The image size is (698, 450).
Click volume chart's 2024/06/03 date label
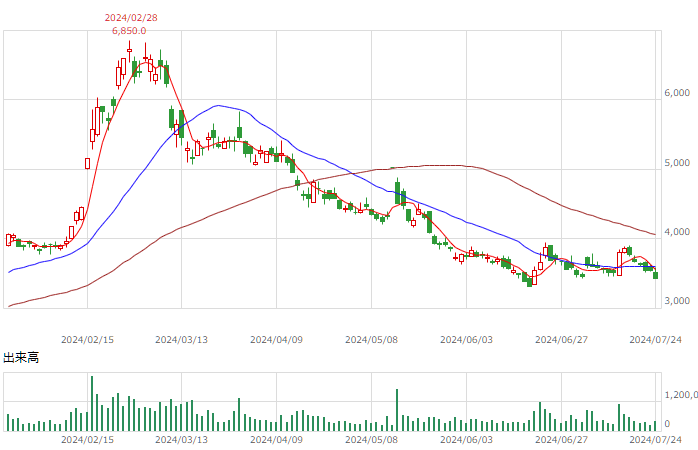(467, 440)
